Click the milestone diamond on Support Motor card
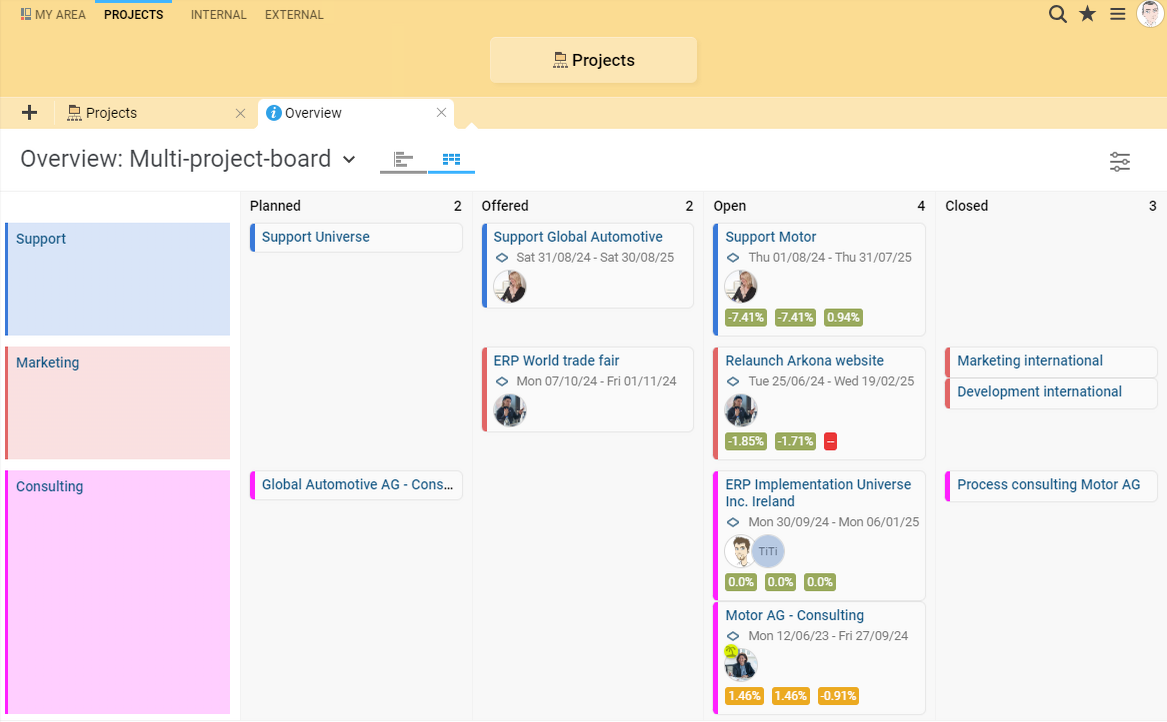 tap(731, 256)
